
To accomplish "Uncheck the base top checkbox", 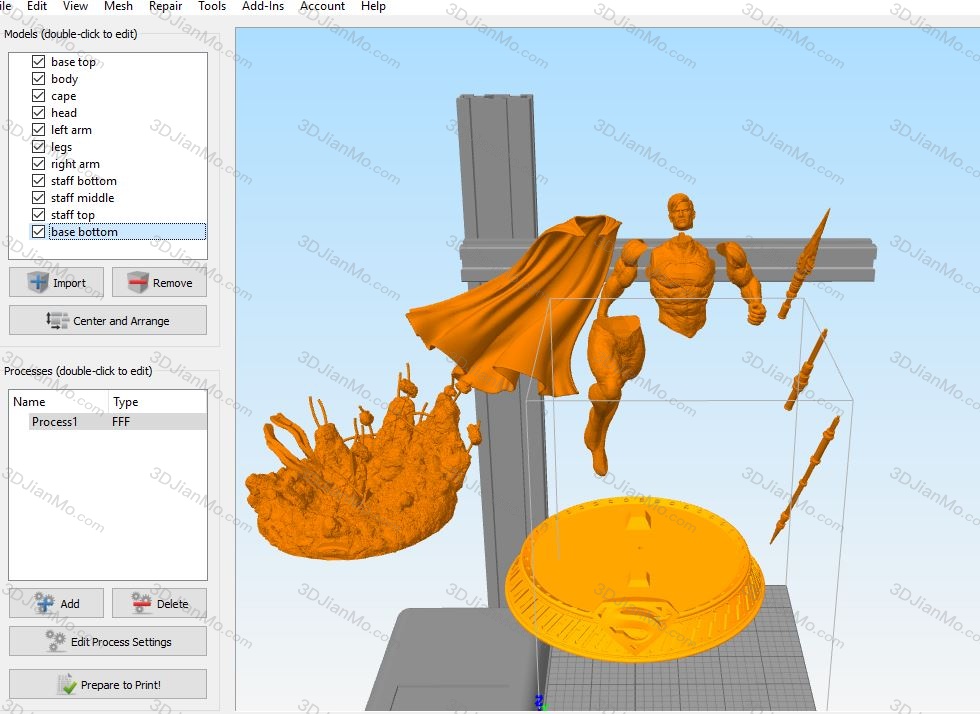I will 39,62.
